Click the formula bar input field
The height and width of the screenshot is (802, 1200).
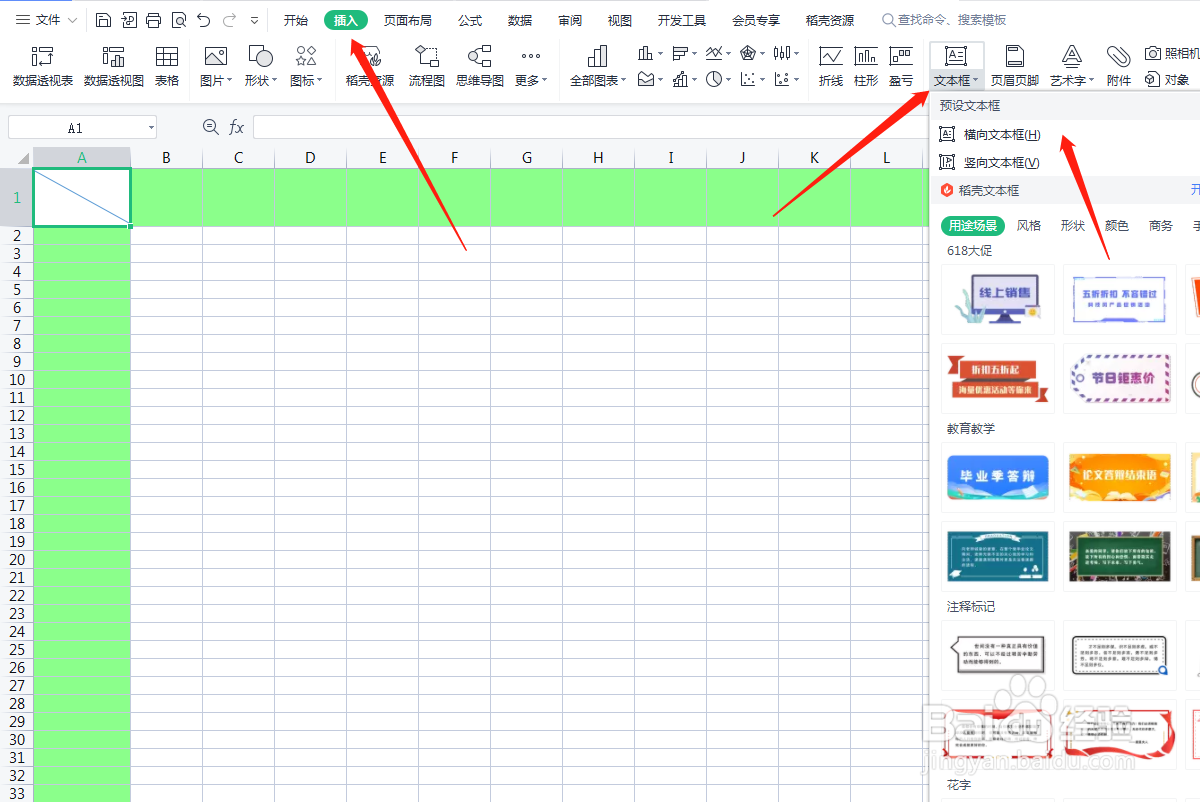click(590, 127)
